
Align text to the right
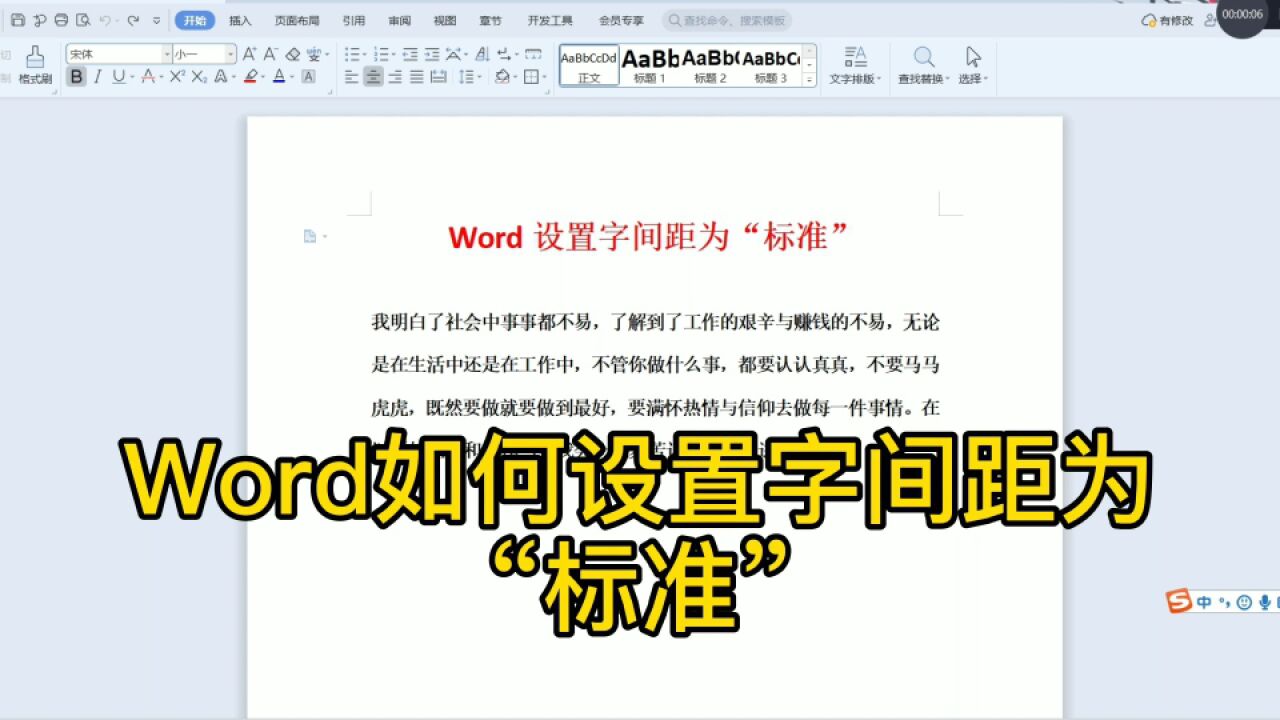(x=395, y=77)
